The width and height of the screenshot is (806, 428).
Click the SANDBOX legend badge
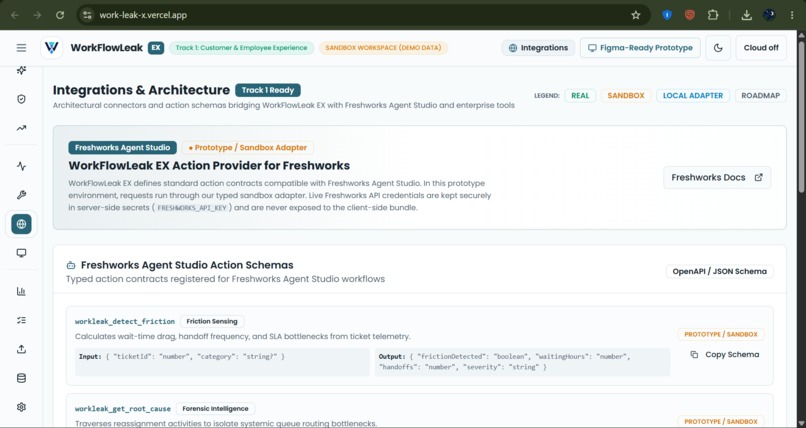click(626, 96)
